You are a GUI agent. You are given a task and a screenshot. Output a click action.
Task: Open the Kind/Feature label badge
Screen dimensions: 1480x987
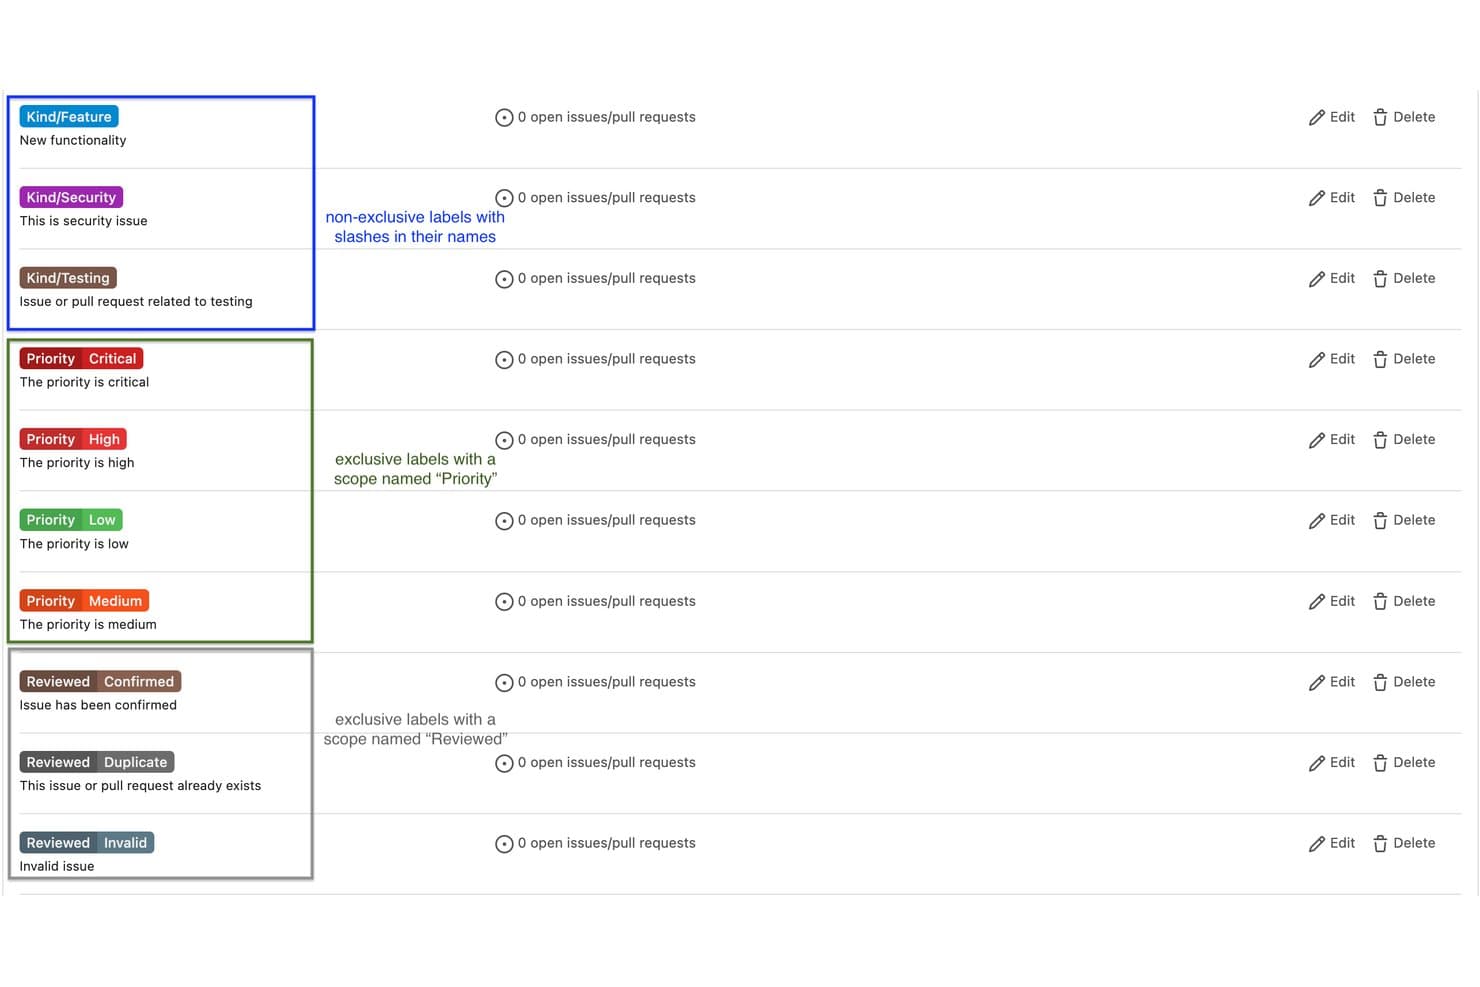coord(69,117)
